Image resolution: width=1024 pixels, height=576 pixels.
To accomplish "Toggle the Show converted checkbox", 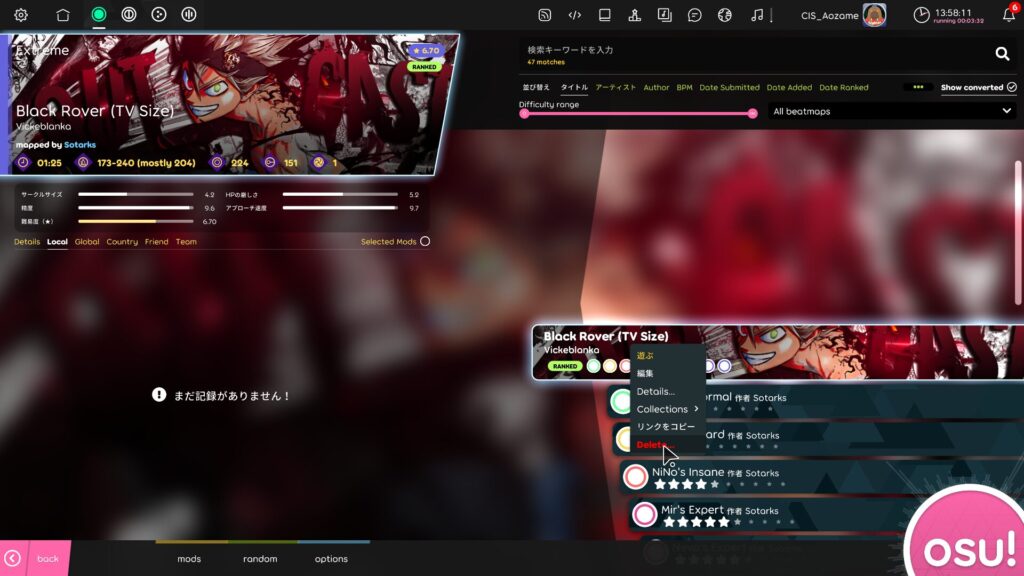I will point(1012,87).
